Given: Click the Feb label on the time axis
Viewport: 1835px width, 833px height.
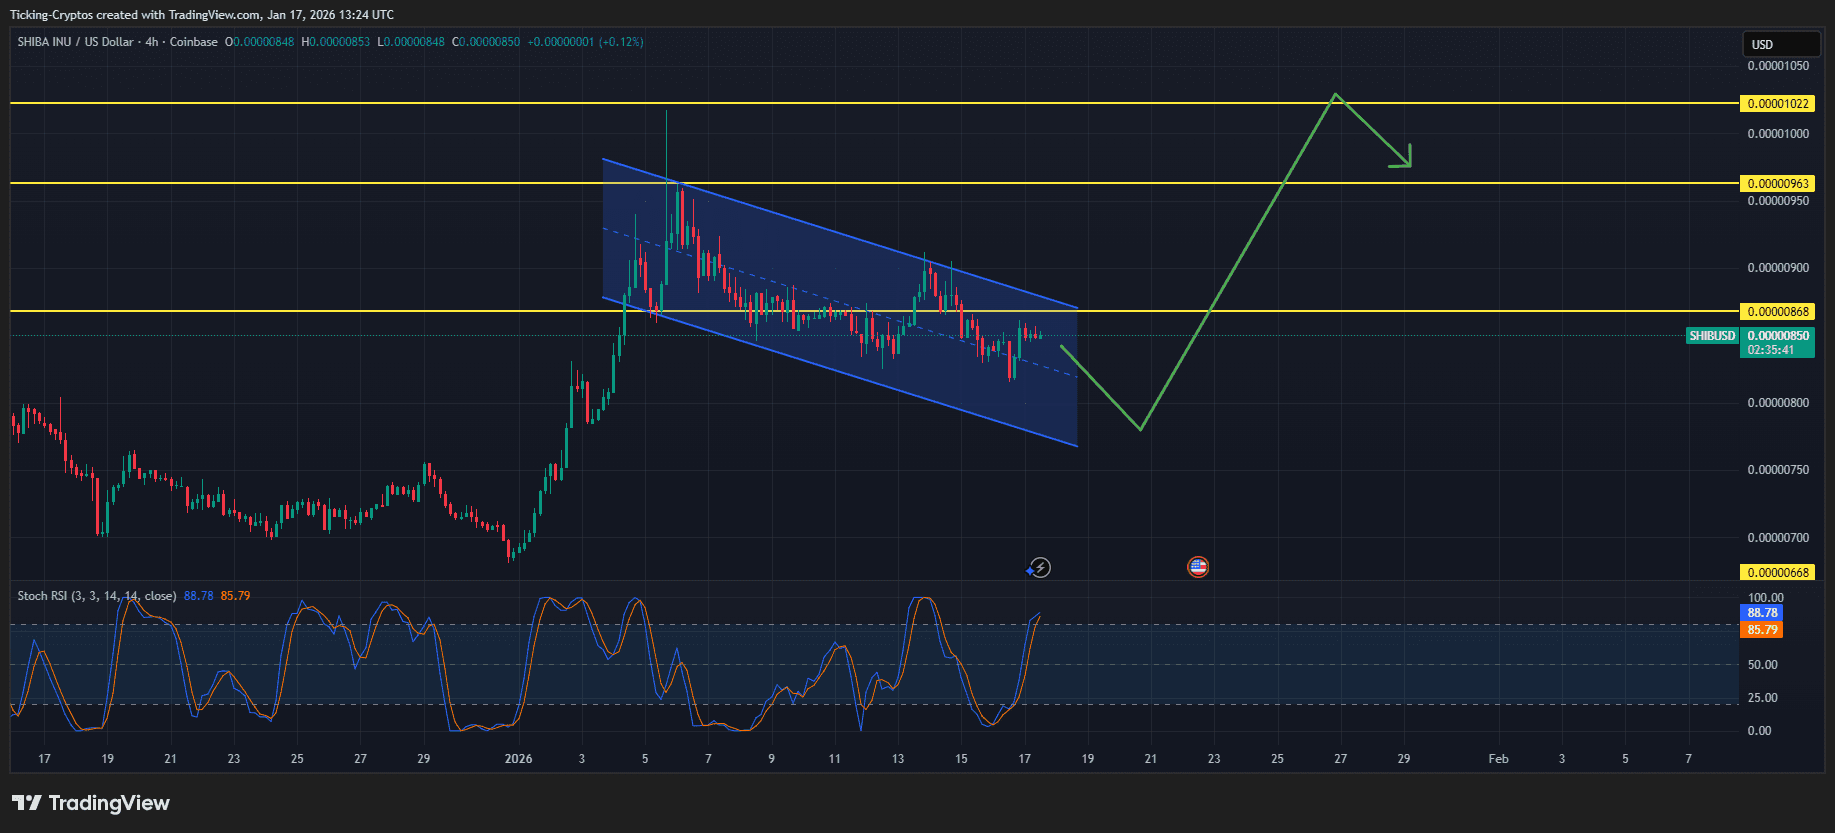Looking at the screenshot, I should (x=1497, y=759).
